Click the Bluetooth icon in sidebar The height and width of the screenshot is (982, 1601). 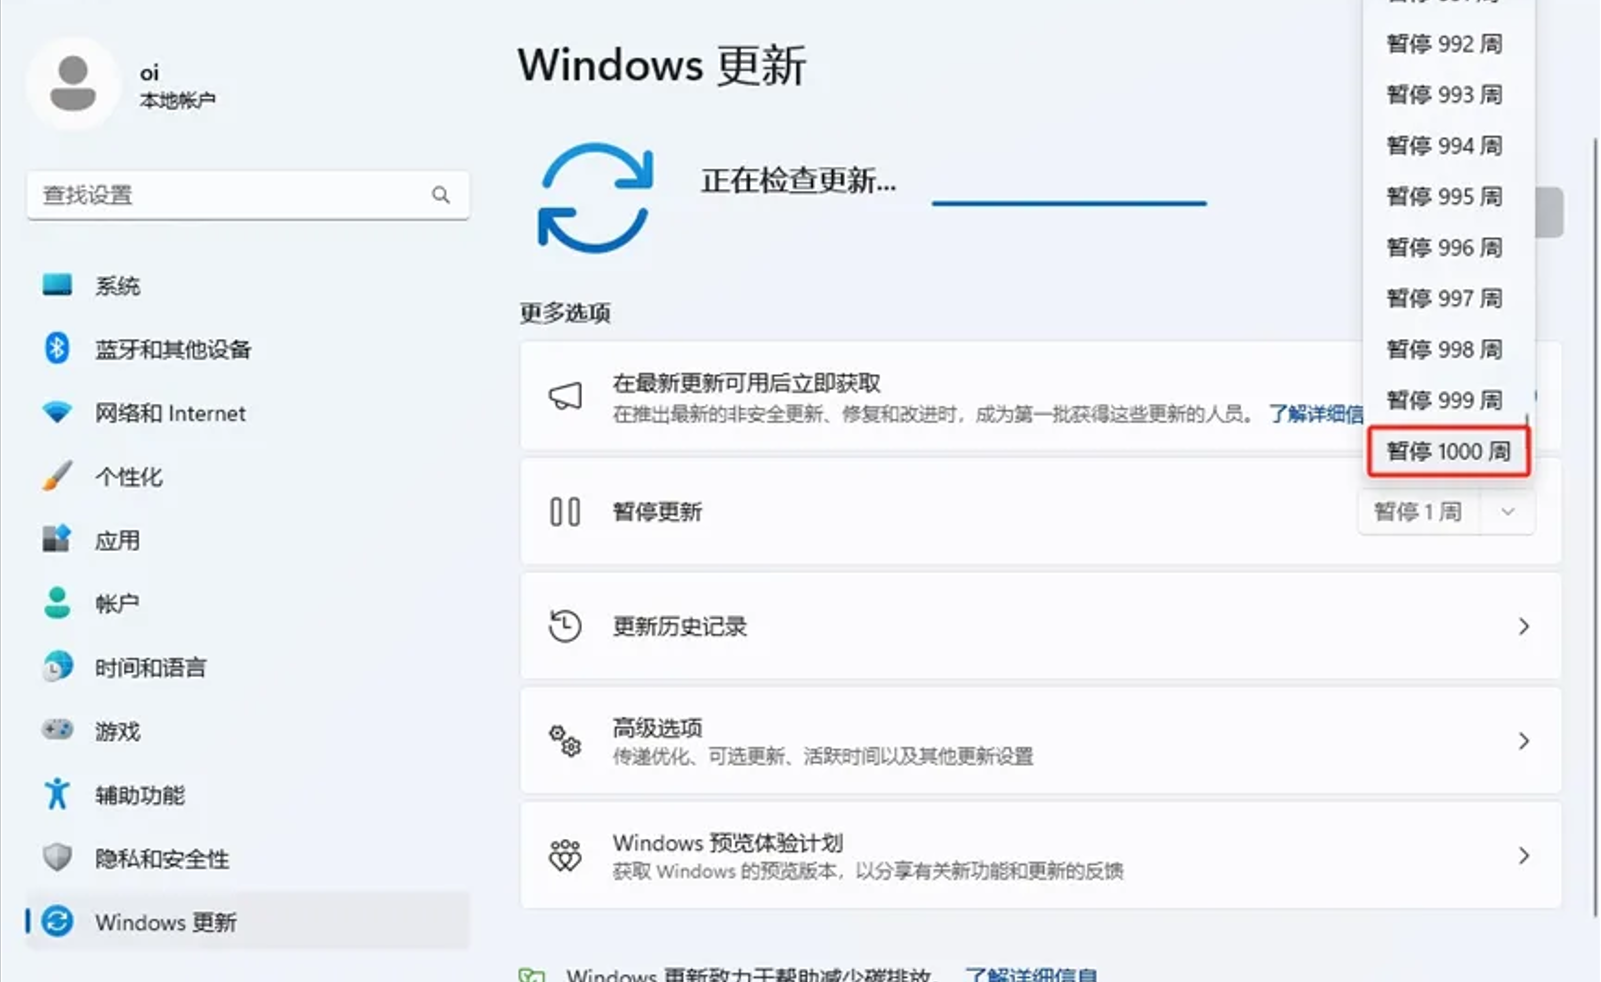[x=57, y=348]
